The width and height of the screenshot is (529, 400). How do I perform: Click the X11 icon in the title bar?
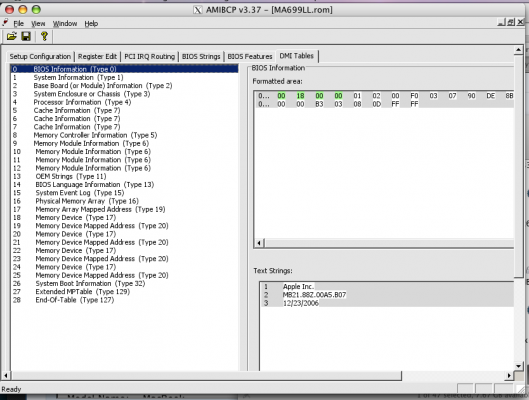click(x=198, y=10)
